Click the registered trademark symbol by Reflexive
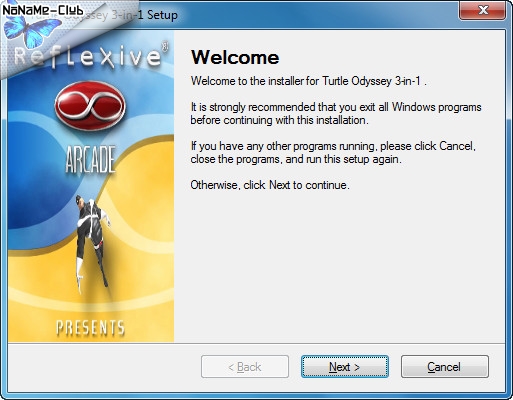This screenshot has width=513, height=400. coord(165,46)
